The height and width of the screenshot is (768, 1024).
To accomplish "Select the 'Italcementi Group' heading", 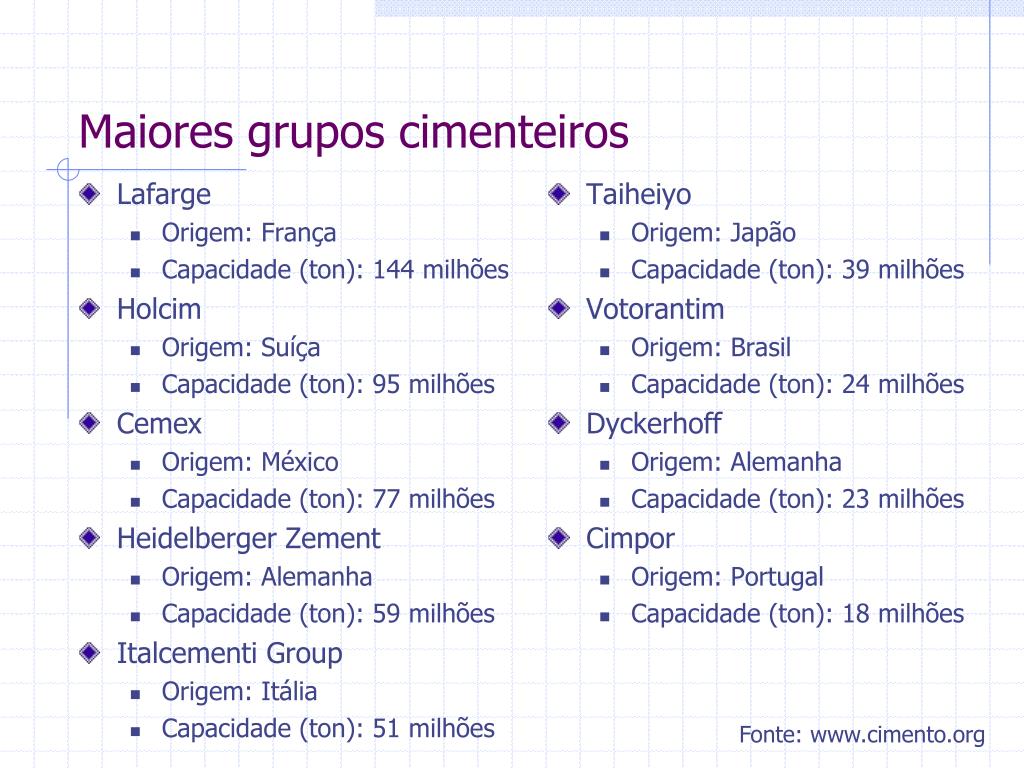I will coord(229,654).
